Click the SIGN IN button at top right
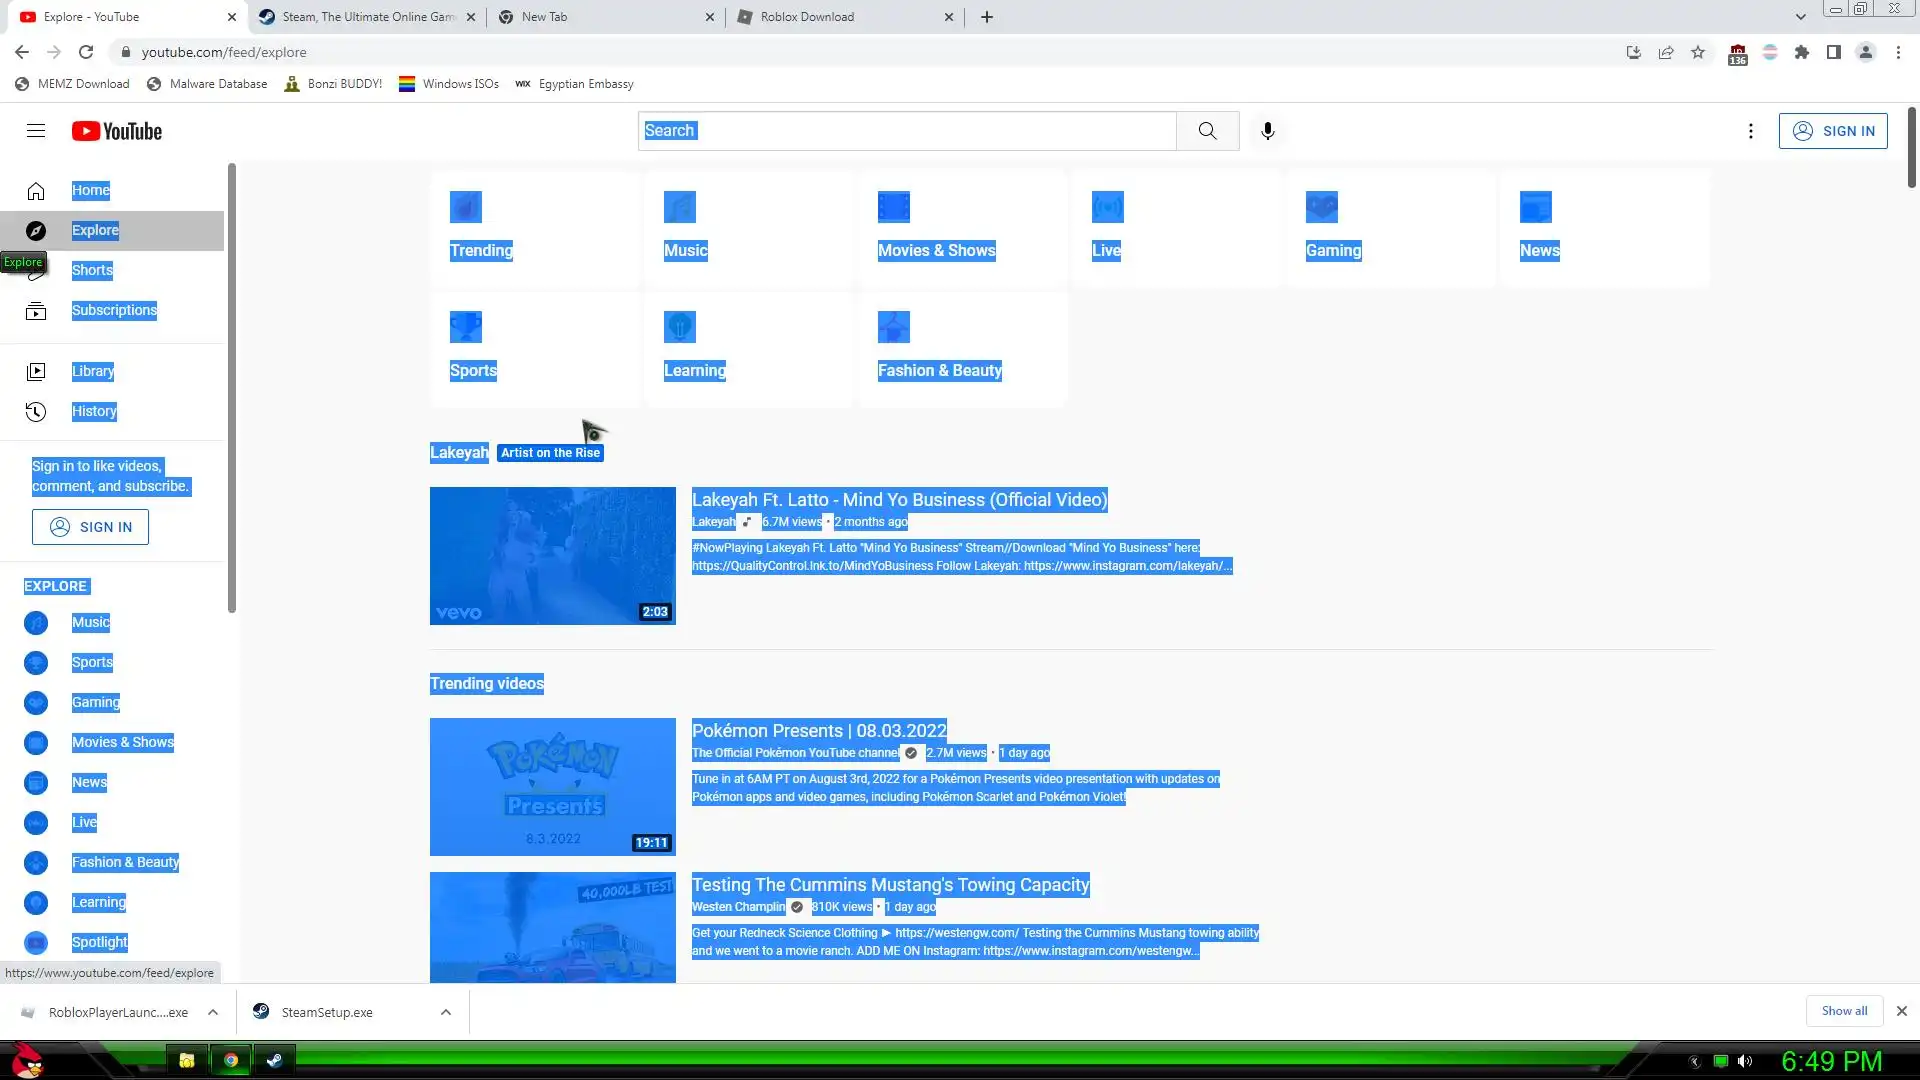 (1832, 131)
